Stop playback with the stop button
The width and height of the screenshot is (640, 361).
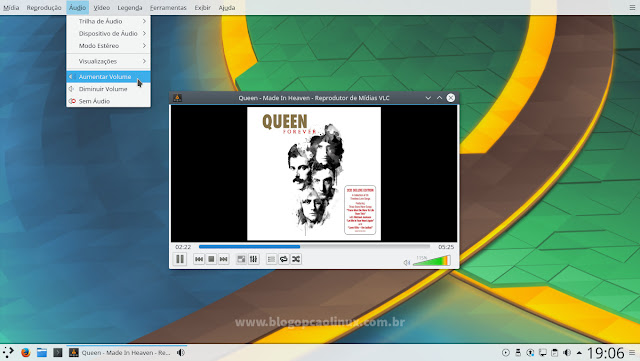211,259
